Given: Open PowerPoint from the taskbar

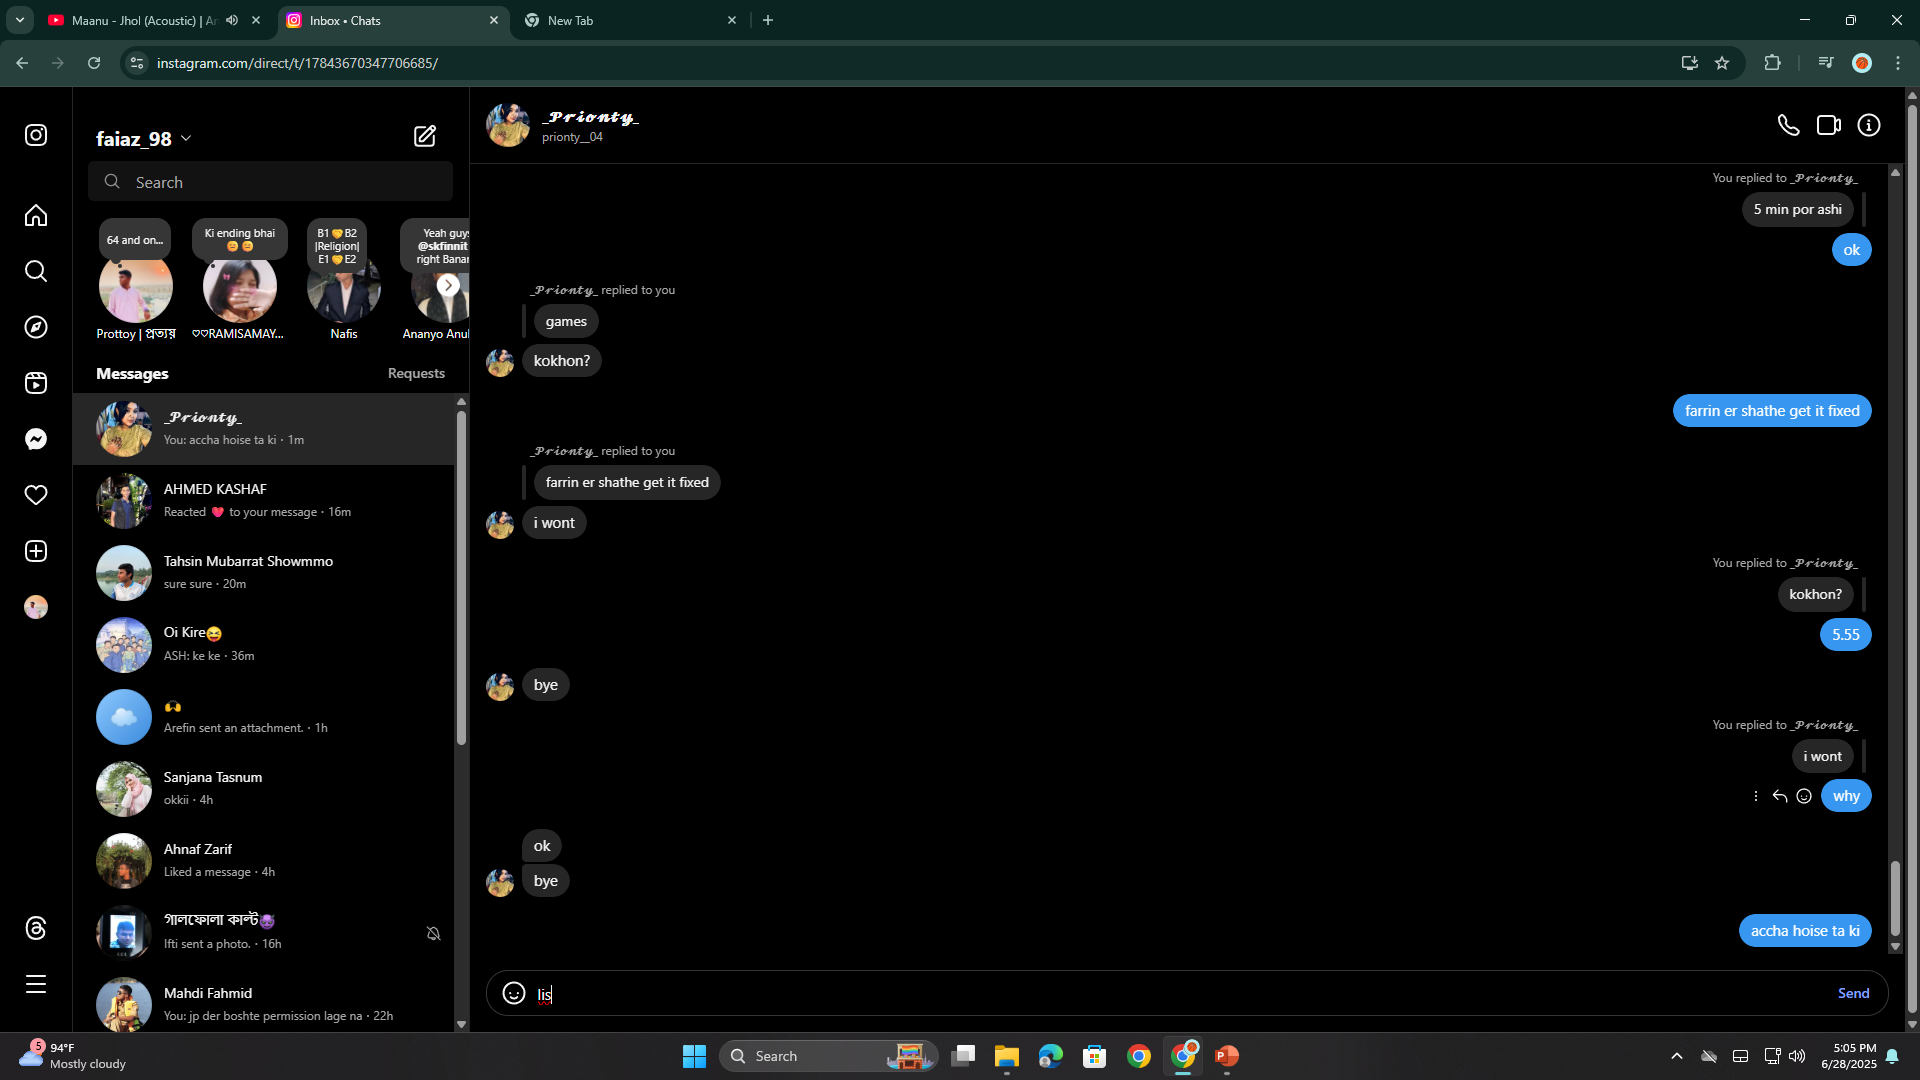Looking at the screenshot, I should (x=1227, y=1056).
